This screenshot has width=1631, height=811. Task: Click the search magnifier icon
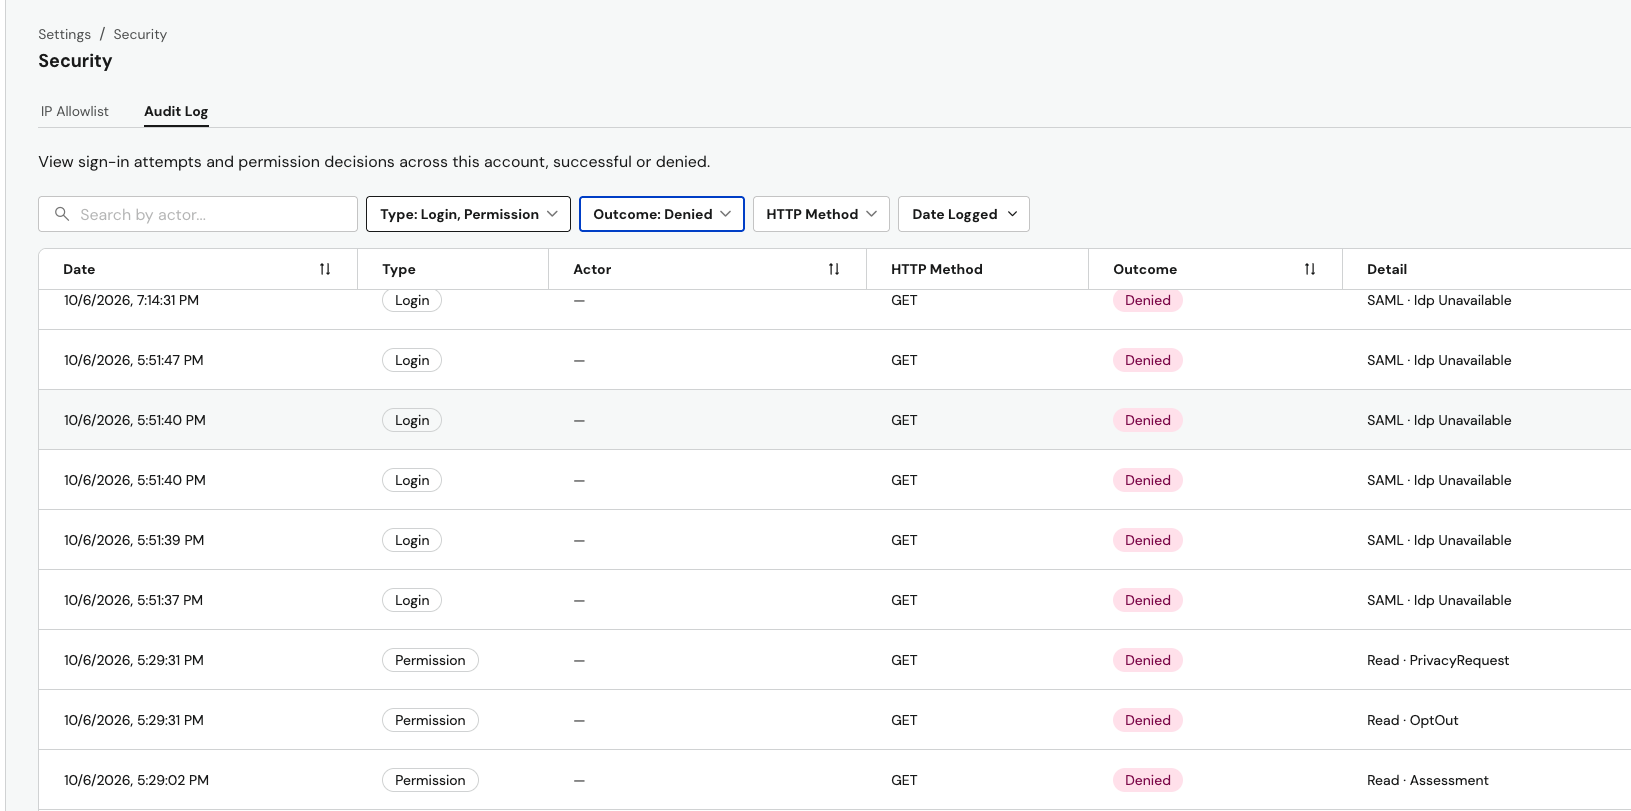point(62,214)
